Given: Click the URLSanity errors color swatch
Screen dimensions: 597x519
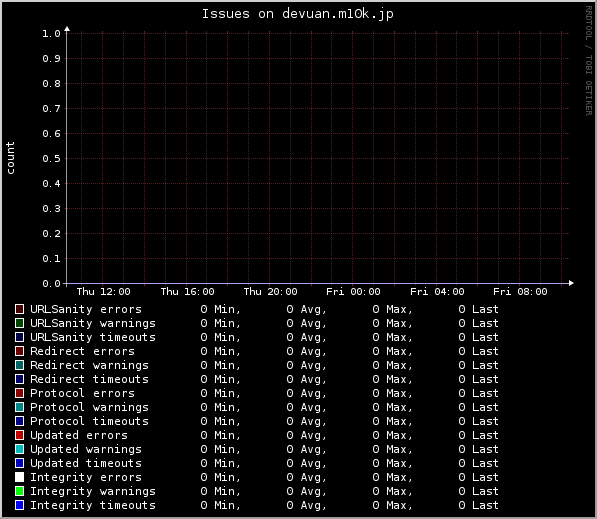Looking at the screenshot, I should (19, 309).
